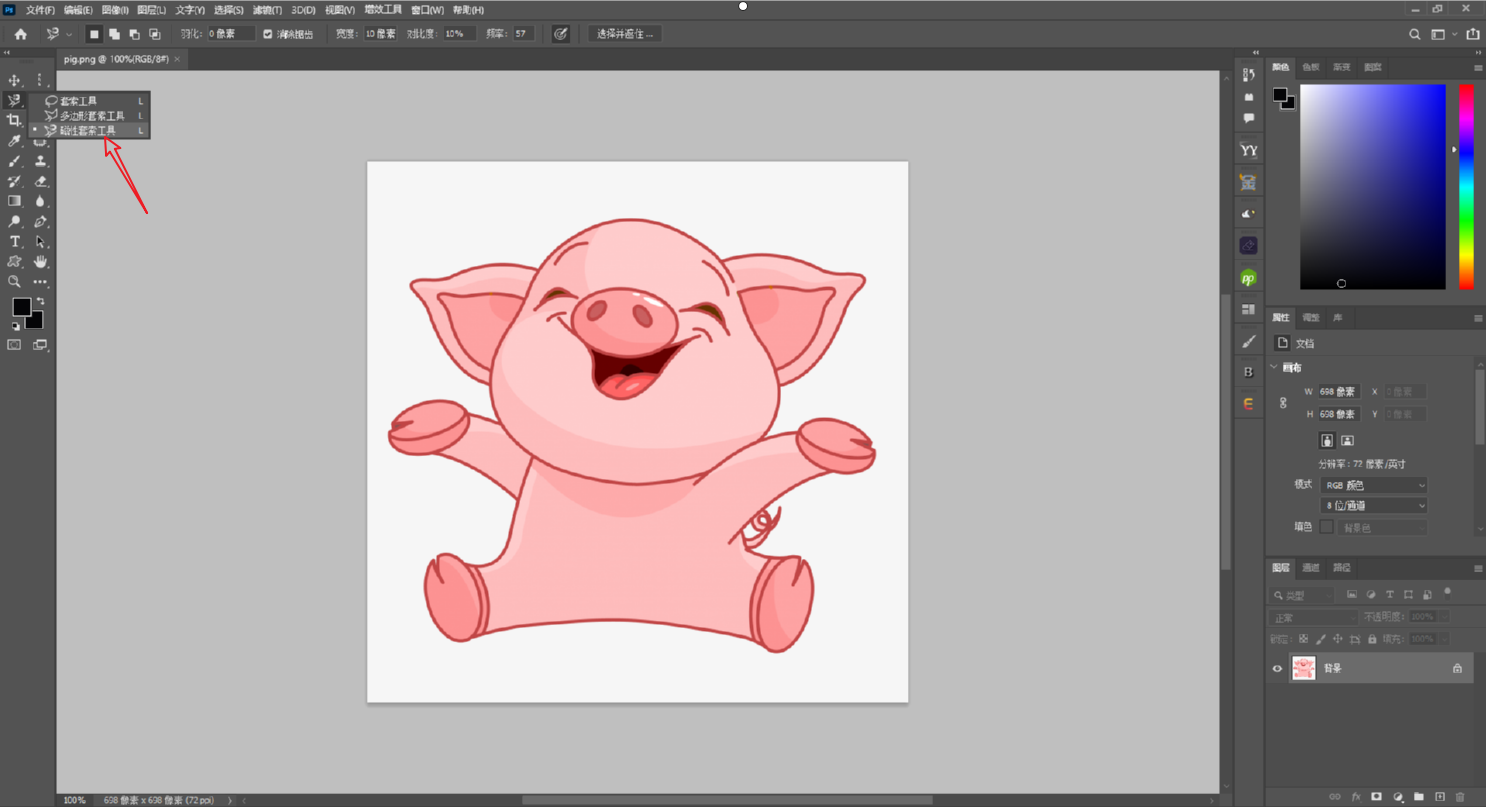Open the 正常 blend mode dropdown

click(x=1313, y=618)
